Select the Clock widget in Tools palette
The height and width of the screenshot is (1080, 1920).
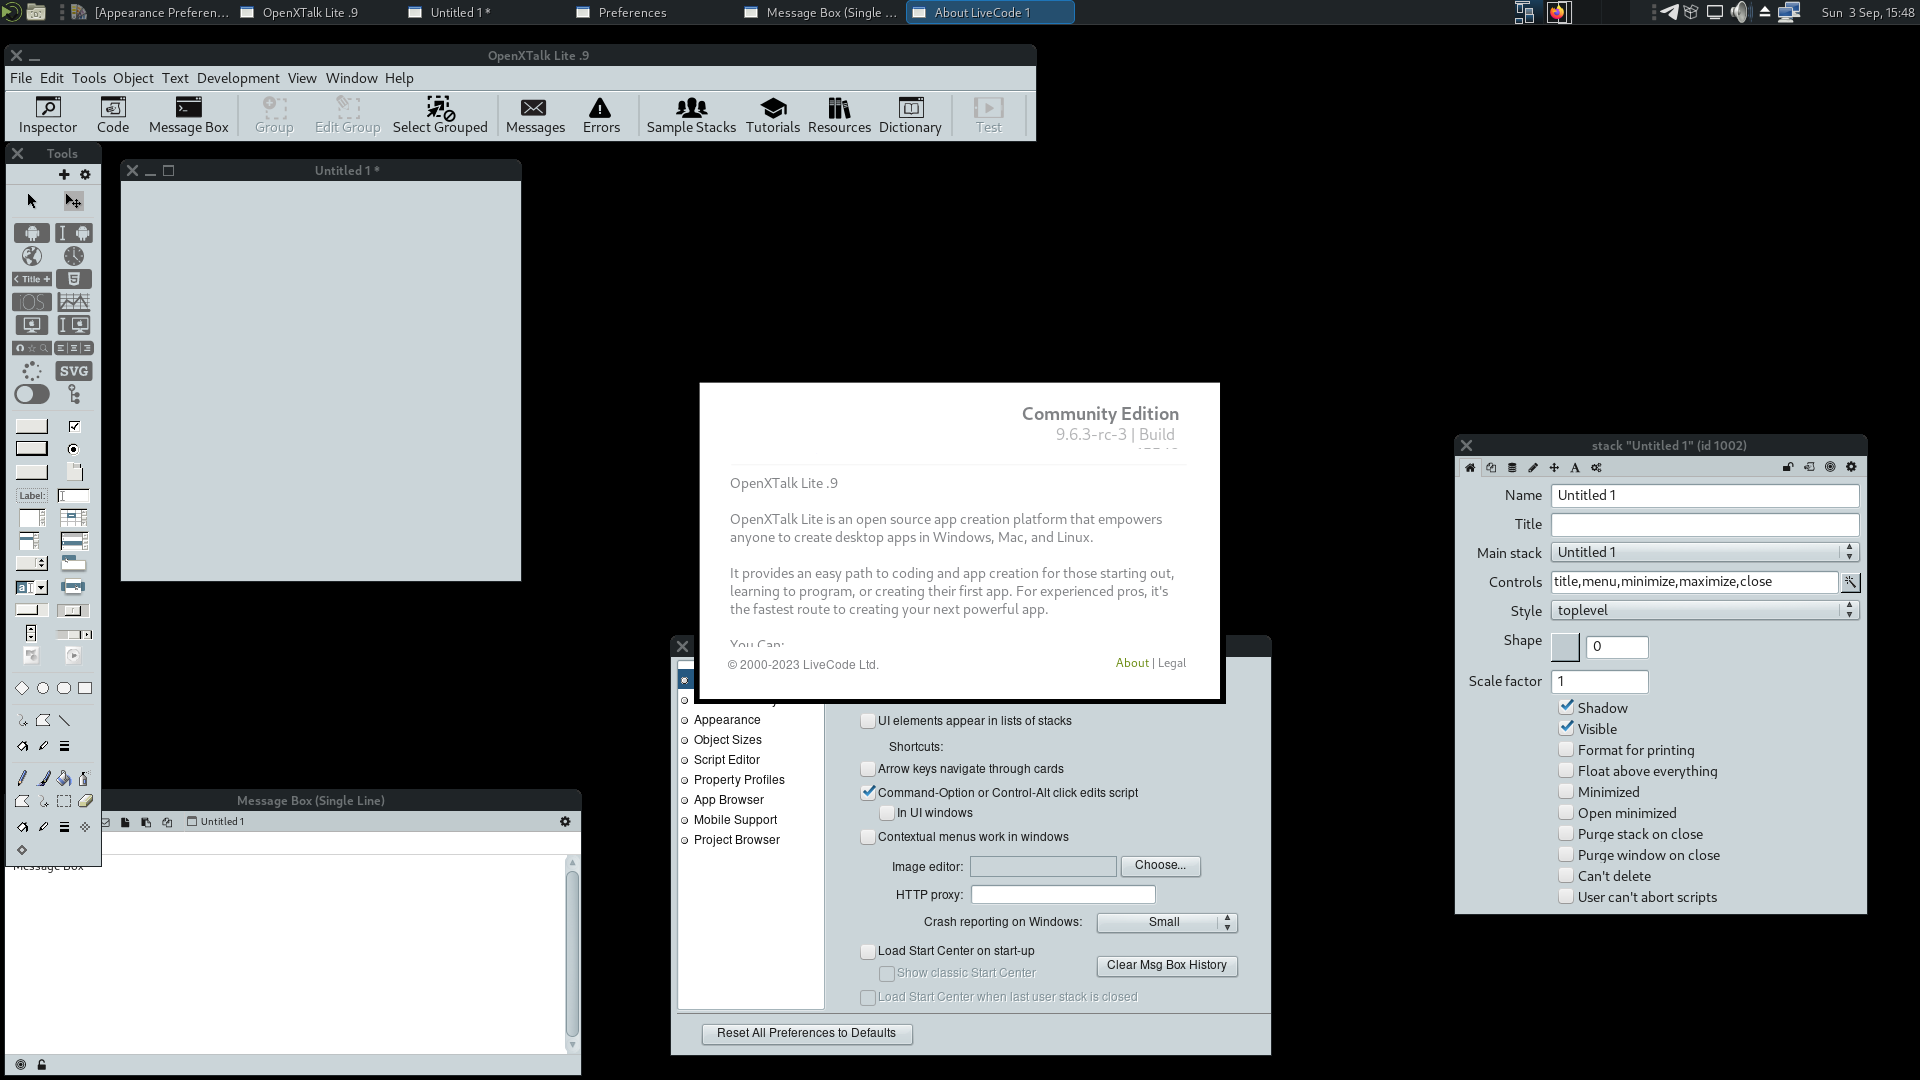[x=73, y=256]
